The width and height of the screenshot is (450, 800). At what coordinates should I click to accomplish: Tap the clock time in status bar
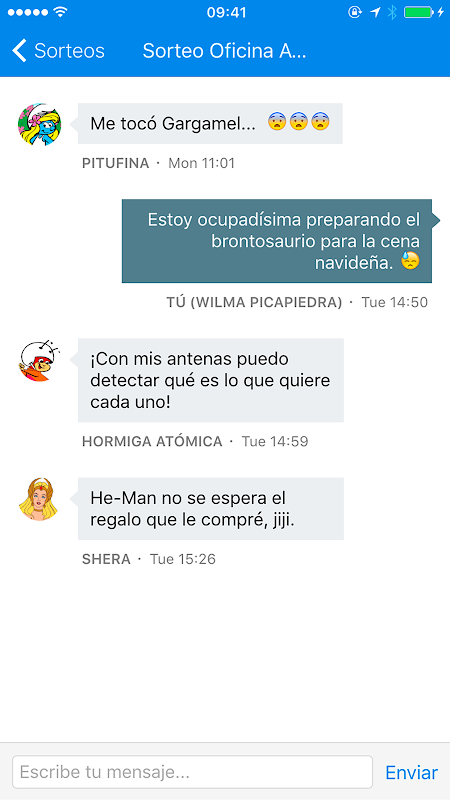226,12
